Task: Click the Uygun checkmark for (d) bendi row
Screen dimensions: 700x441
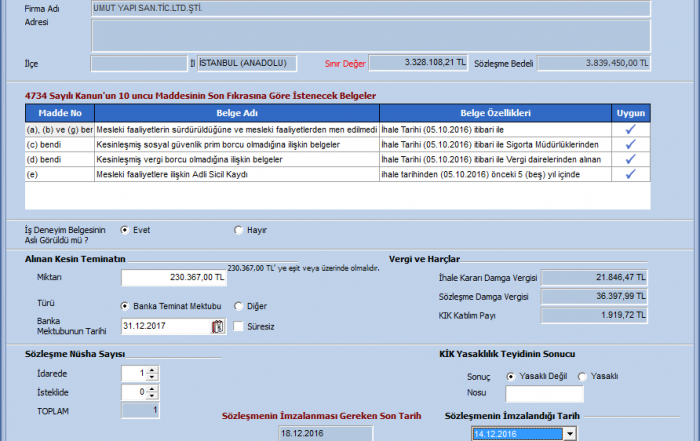Action: [x=630, y=159]
